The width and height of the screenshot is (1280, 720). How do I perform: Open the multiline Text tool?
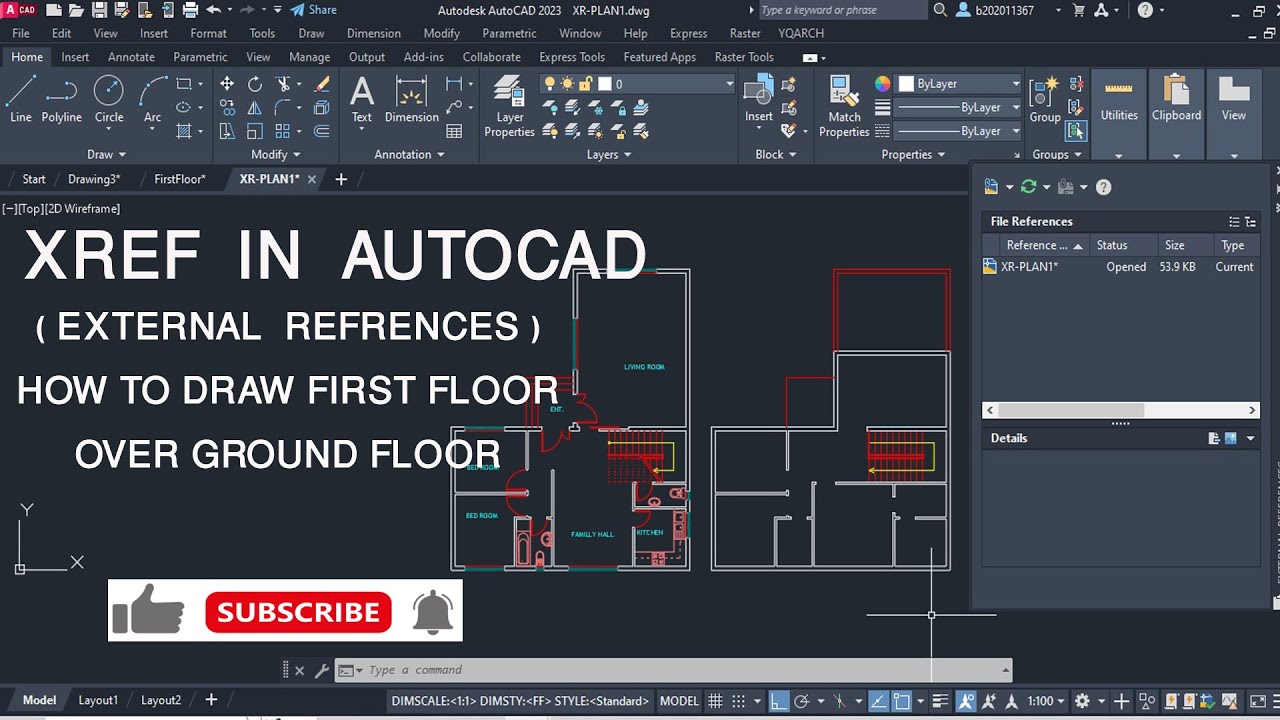(x=362, y=99)
